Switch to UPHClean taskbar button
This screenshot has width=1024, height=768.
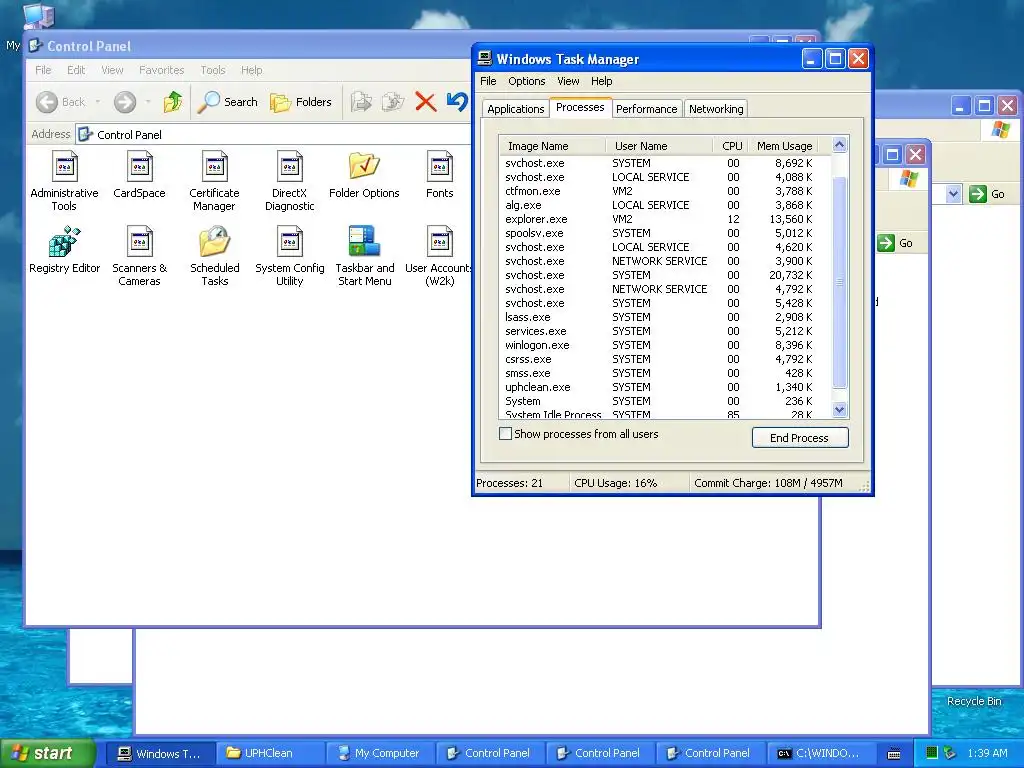[x=270, y=753]
